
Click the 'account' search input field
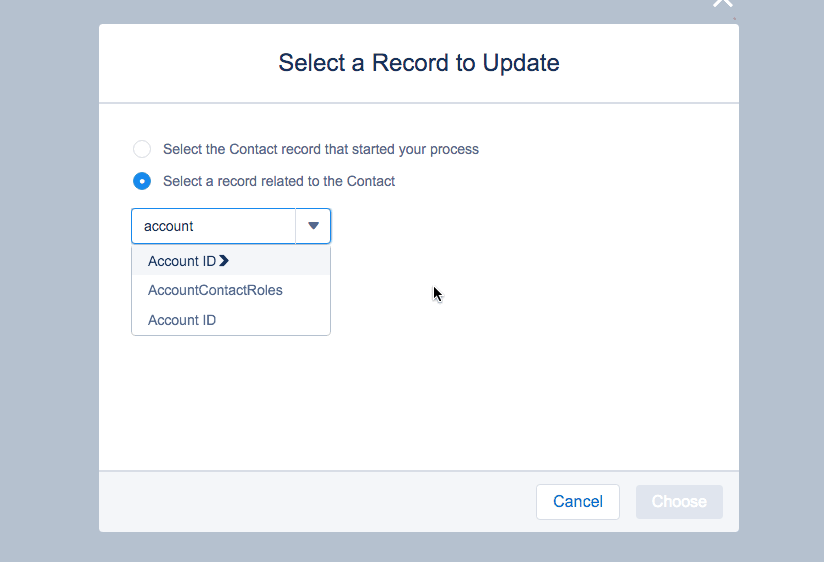(213, 226)
